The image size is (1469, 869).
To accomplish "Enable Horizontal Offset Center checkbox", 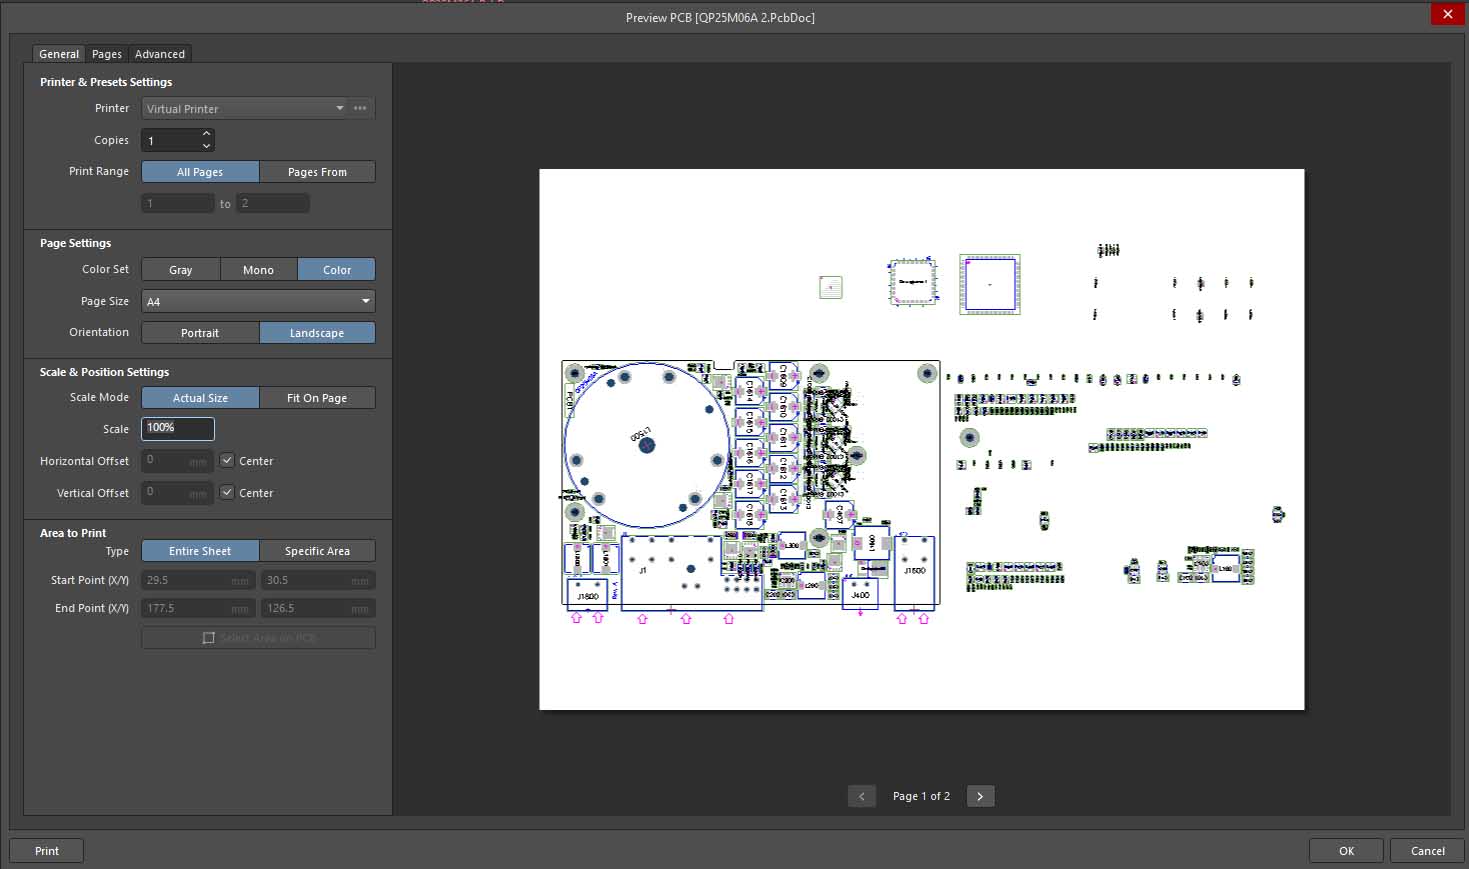I will pyautogui.click(x=228, y=461).
